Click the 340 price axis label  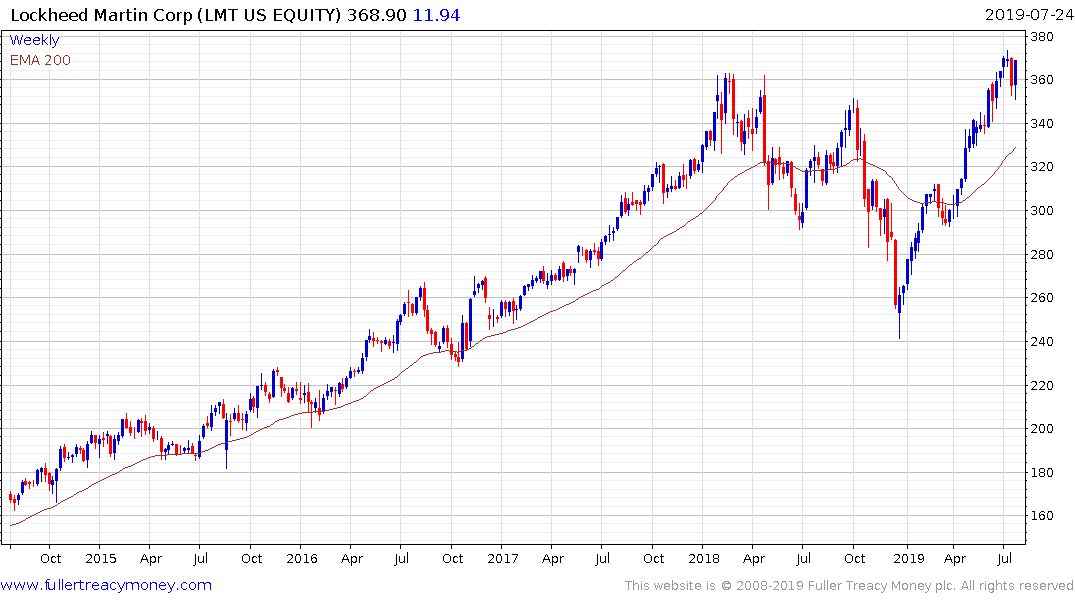click(x=1042, y=123)
